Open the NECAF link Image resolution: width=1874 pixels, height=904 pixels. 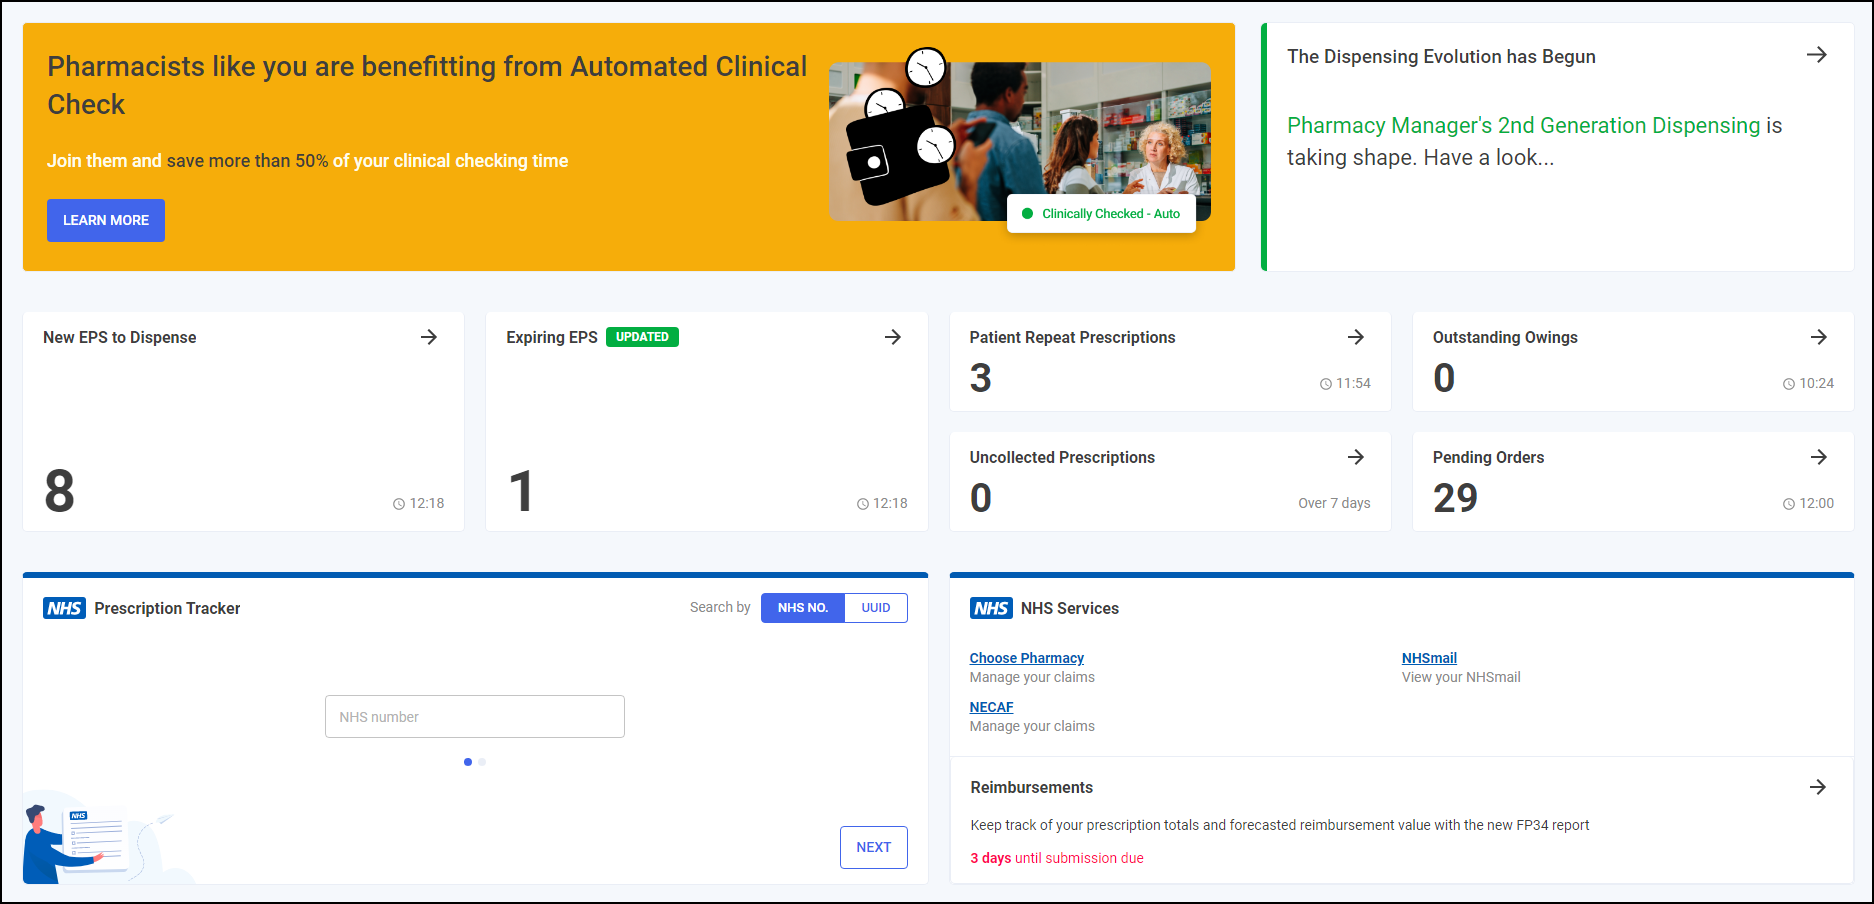coord(991,707)
